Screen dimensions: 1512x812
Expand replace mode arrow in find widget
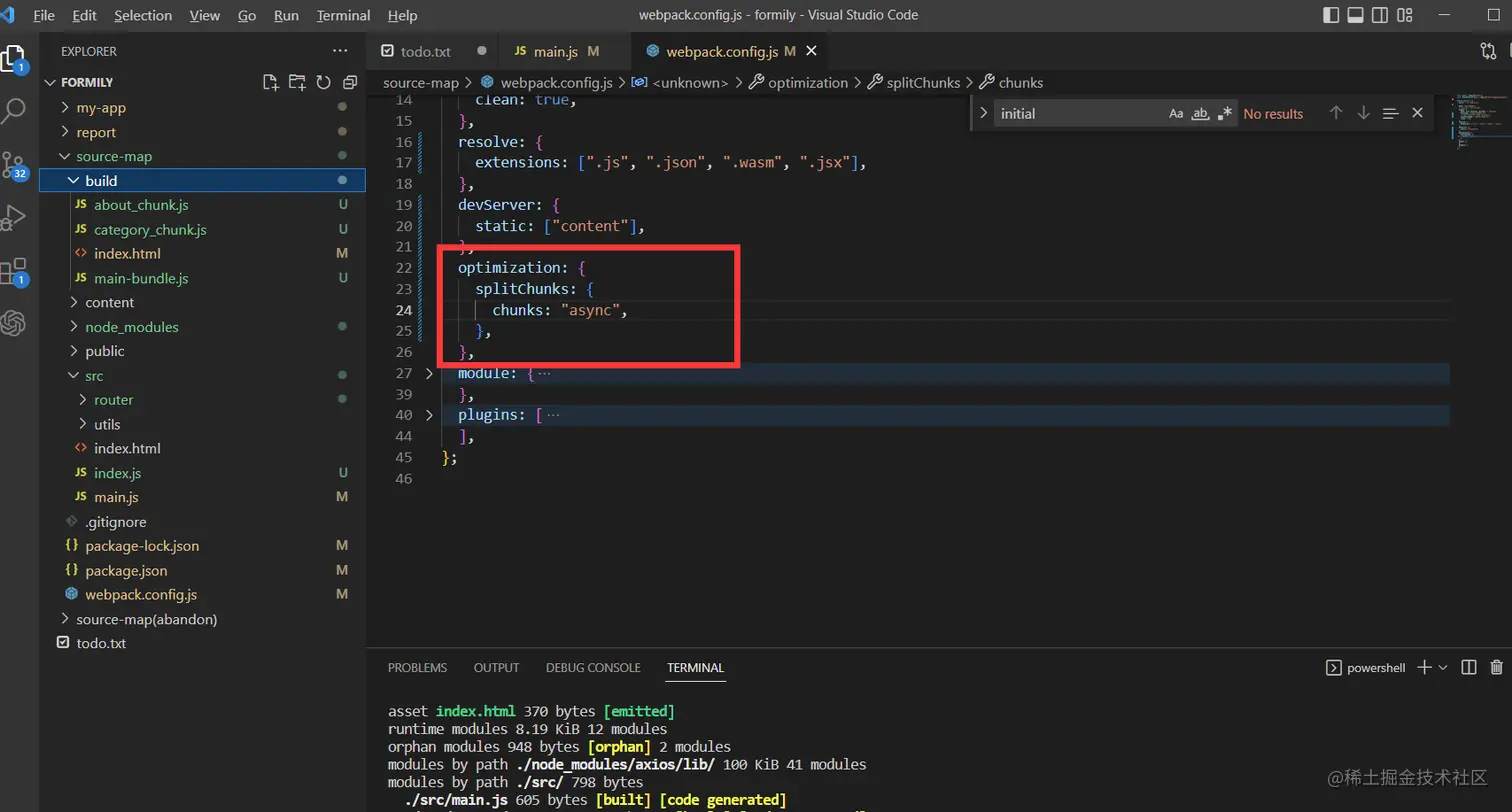point(983,113)
